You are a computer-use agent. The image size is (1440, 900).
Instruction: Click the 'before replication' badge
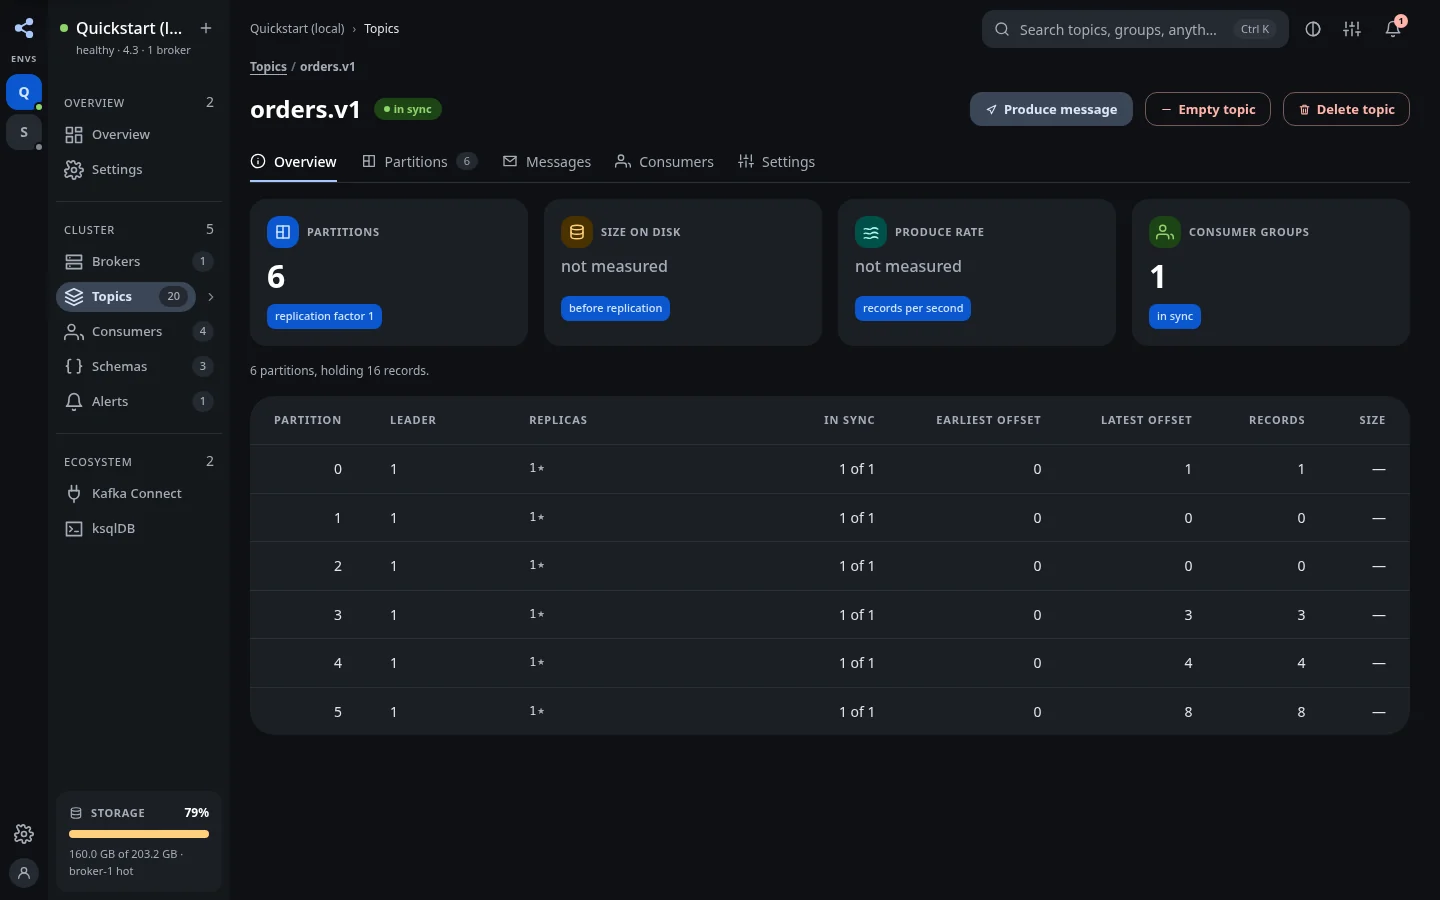tap(615, 308)
